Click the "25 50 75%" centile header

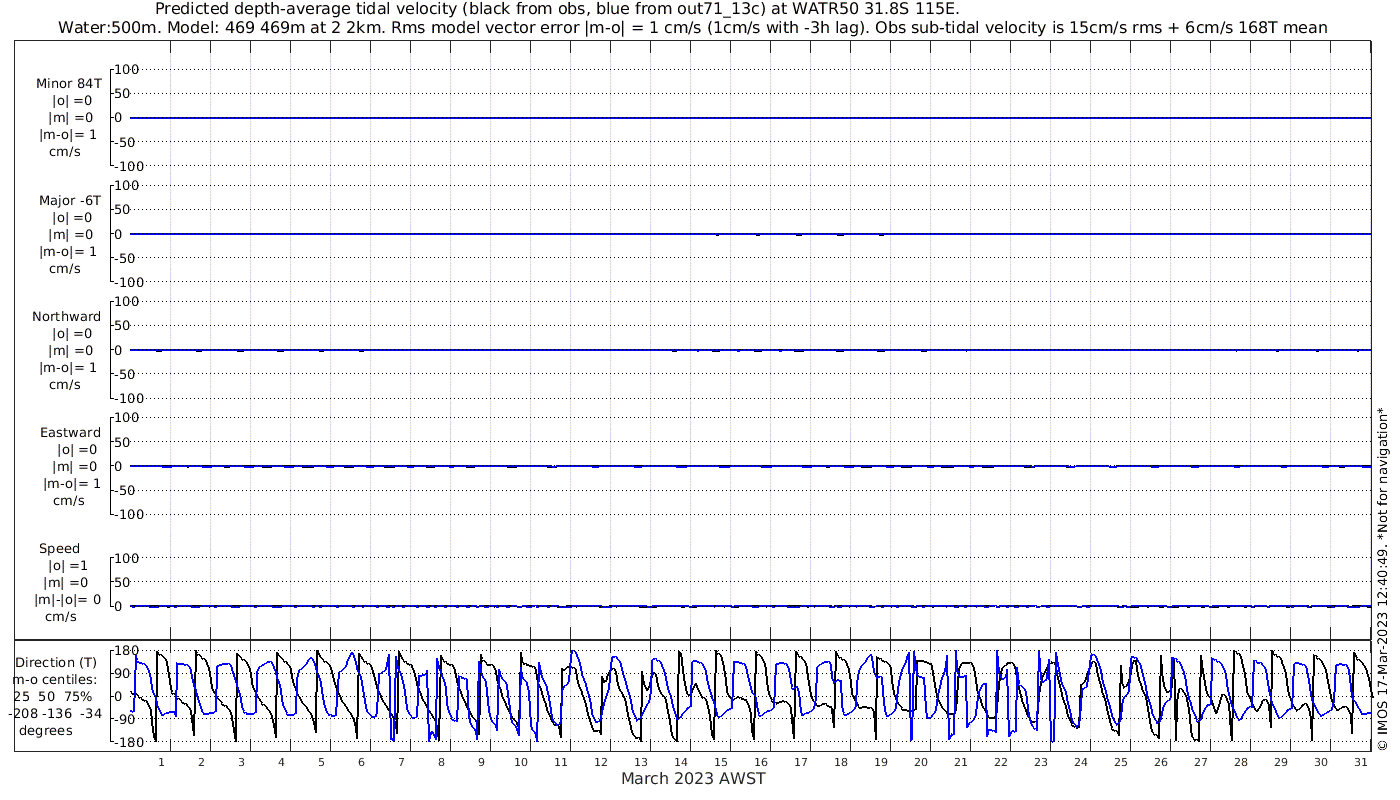53,696
